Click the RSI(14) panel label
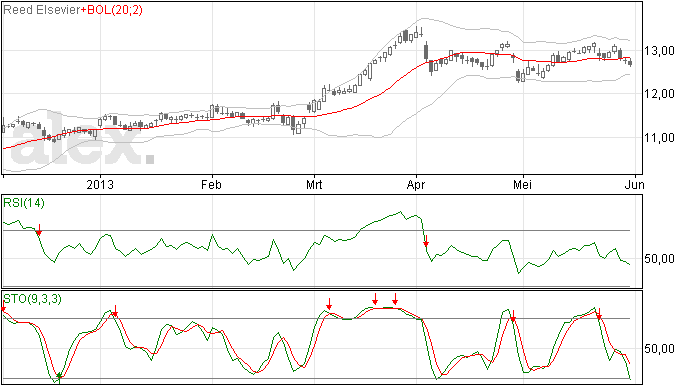This screenshot has width=690, height=387. 24,203
